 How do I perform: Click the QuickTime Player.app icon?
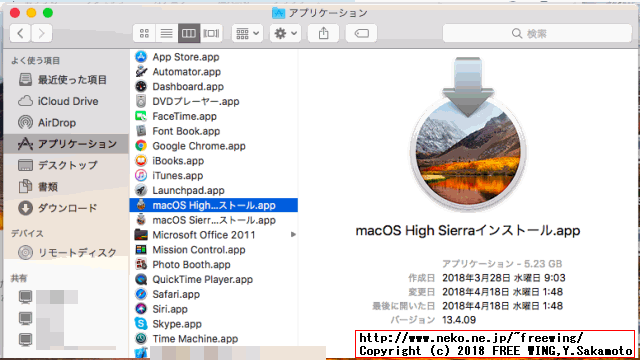pyautogui.click(x=141, y=279)
